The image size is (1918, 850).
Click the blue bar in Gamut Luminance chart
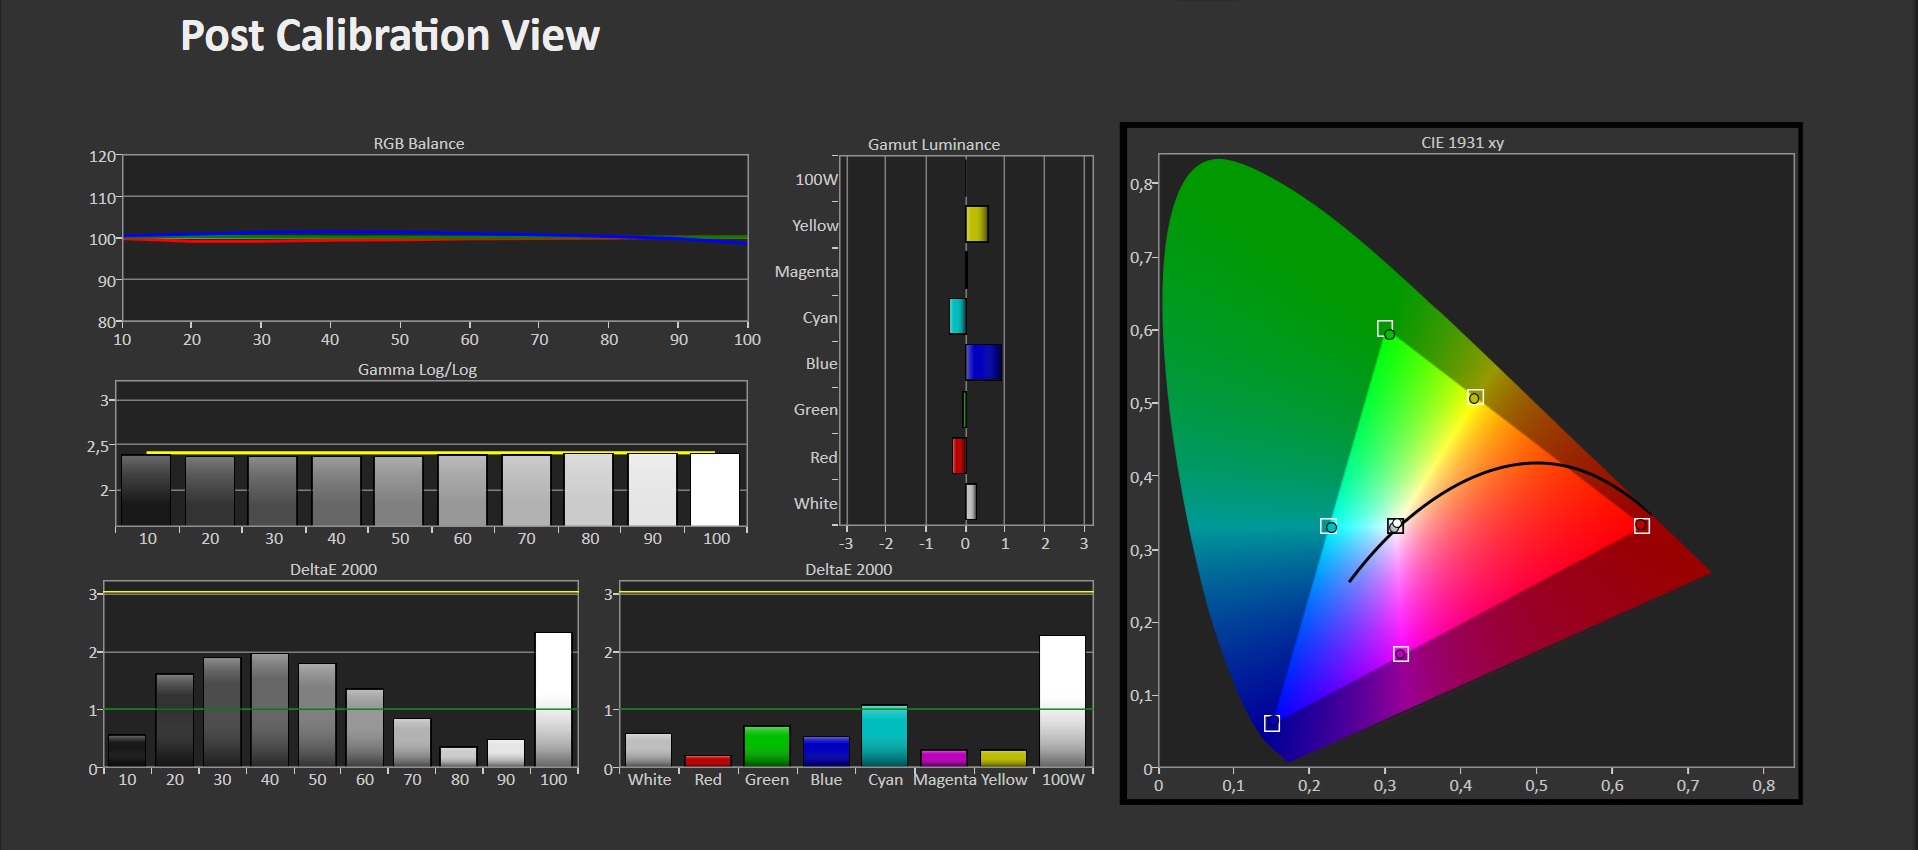(x=983, y=362)
